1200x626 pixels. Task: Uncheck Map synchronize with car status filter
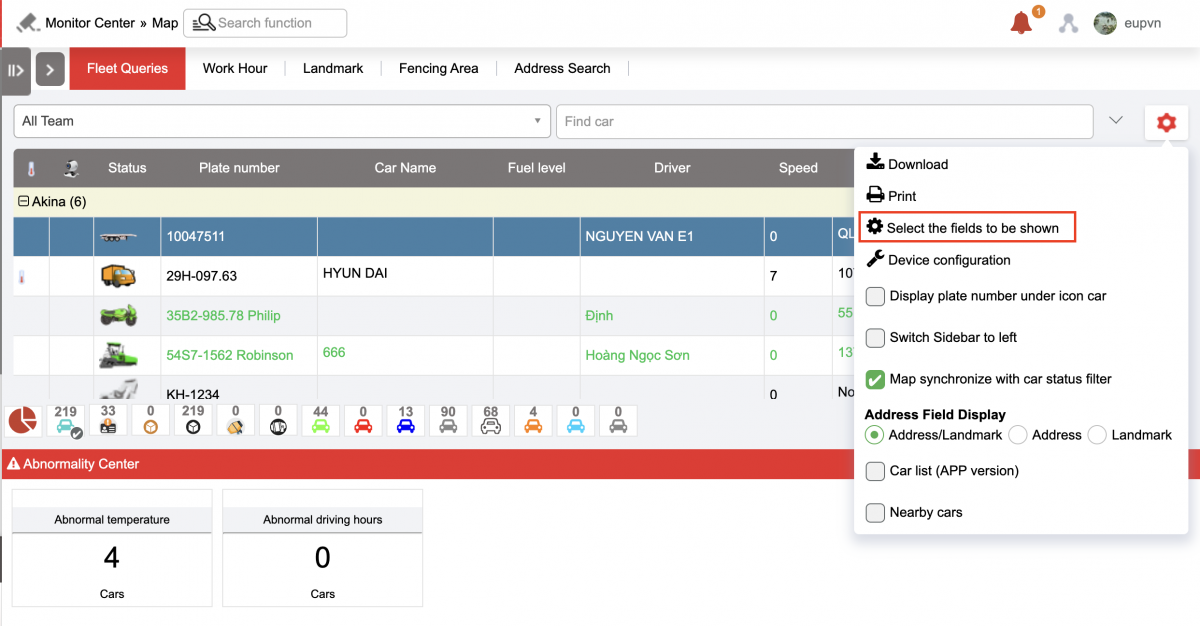[875, 380]
